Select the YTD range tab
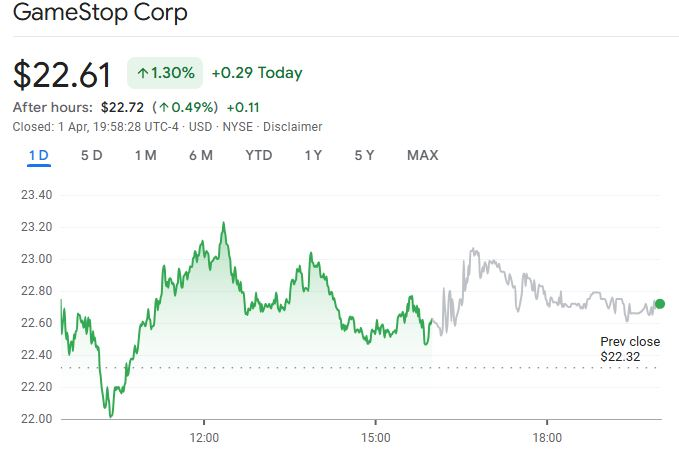Image resolution: width=679 pixels, height=452 pixels. (259, 155)
